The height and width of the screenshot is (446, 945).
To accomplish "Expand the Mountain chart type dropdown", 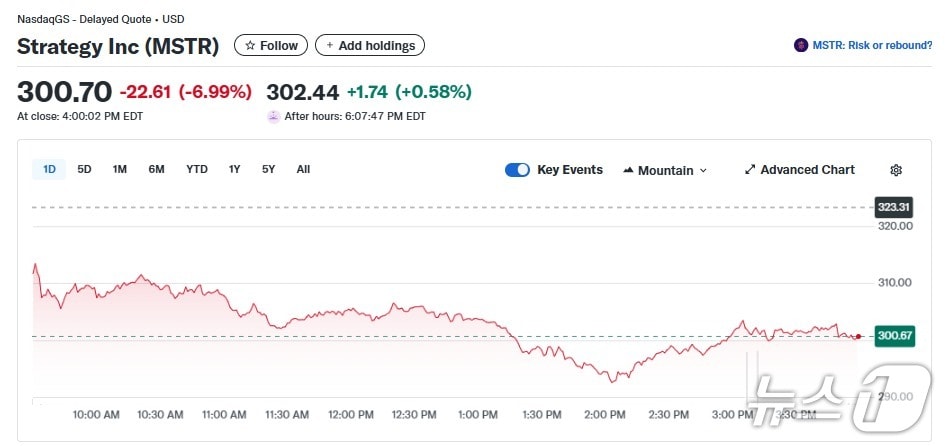I will tap(703, 171).
